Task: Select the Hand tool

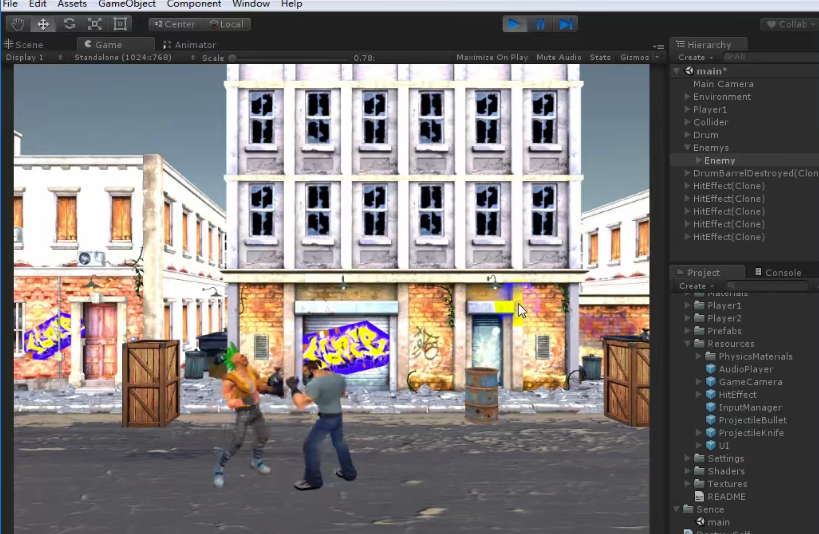Action: tap(17, 24)
